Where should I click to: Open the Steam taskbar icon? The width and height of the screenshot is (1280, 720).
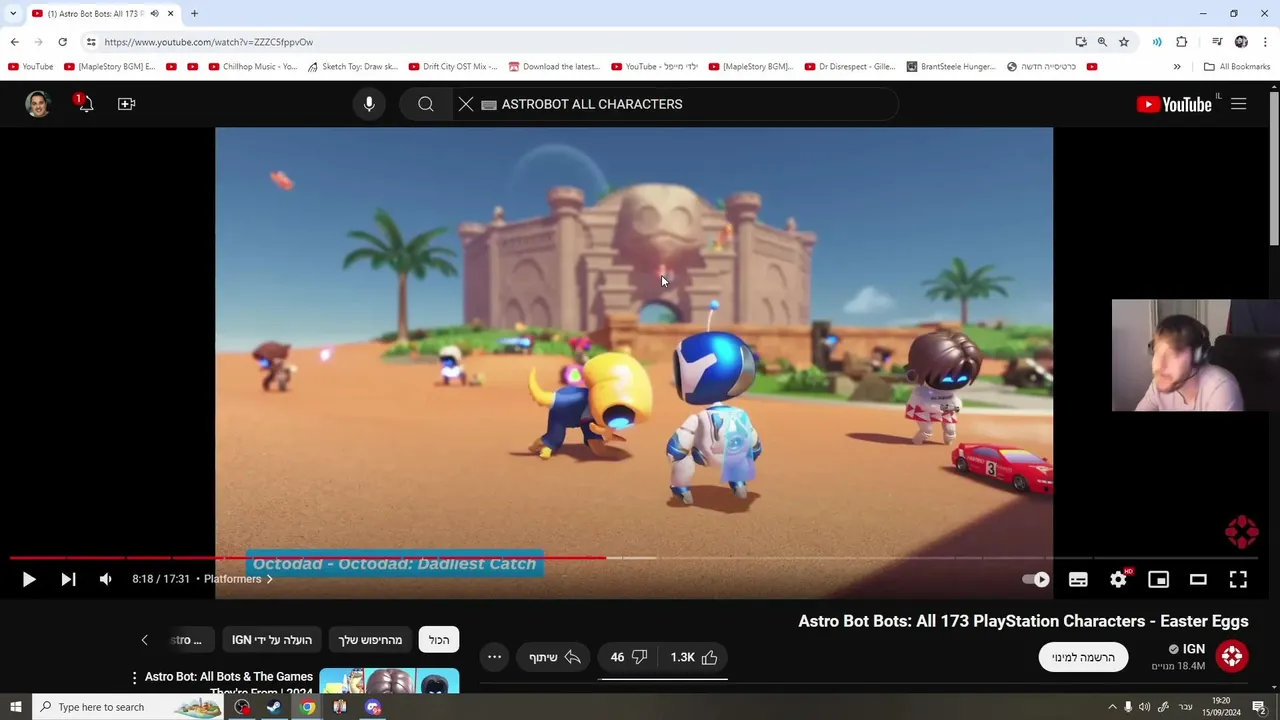pos(274,707)
